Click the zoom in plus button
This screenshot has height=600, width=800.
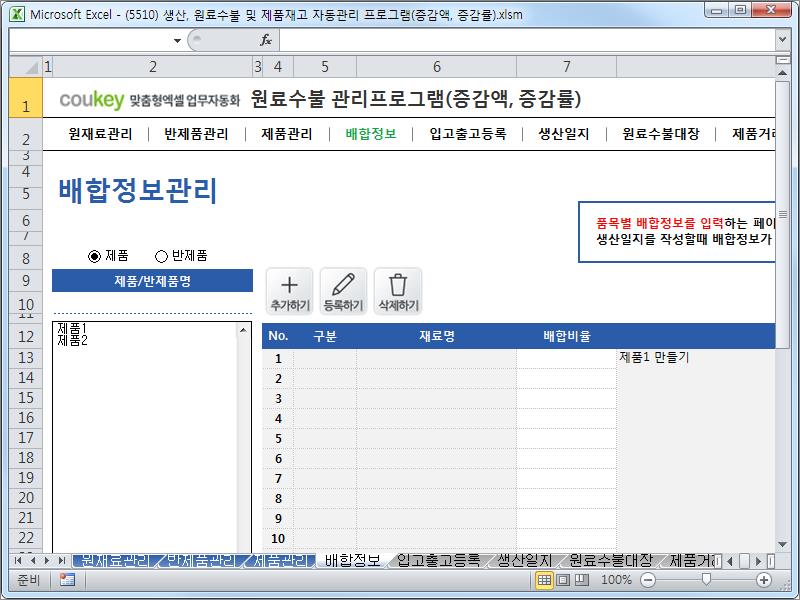(x=764, y=580)
